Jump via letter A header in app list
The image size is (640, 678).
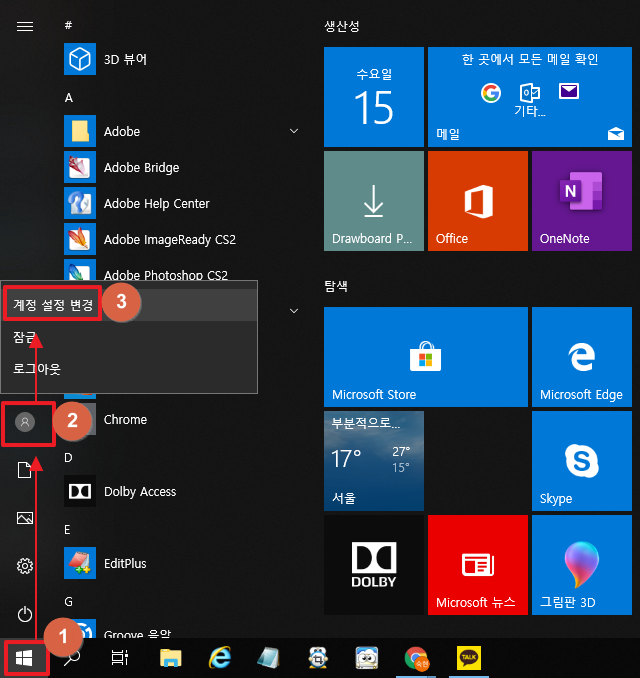point(68,98)
